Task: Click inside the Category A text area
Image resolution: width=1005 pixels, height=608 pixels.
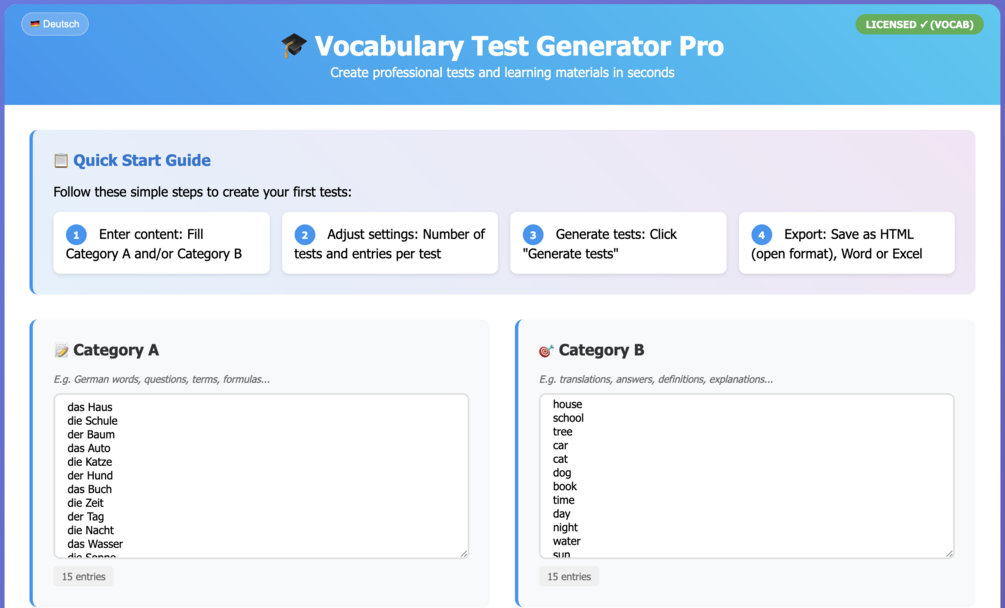Action: 261,475
